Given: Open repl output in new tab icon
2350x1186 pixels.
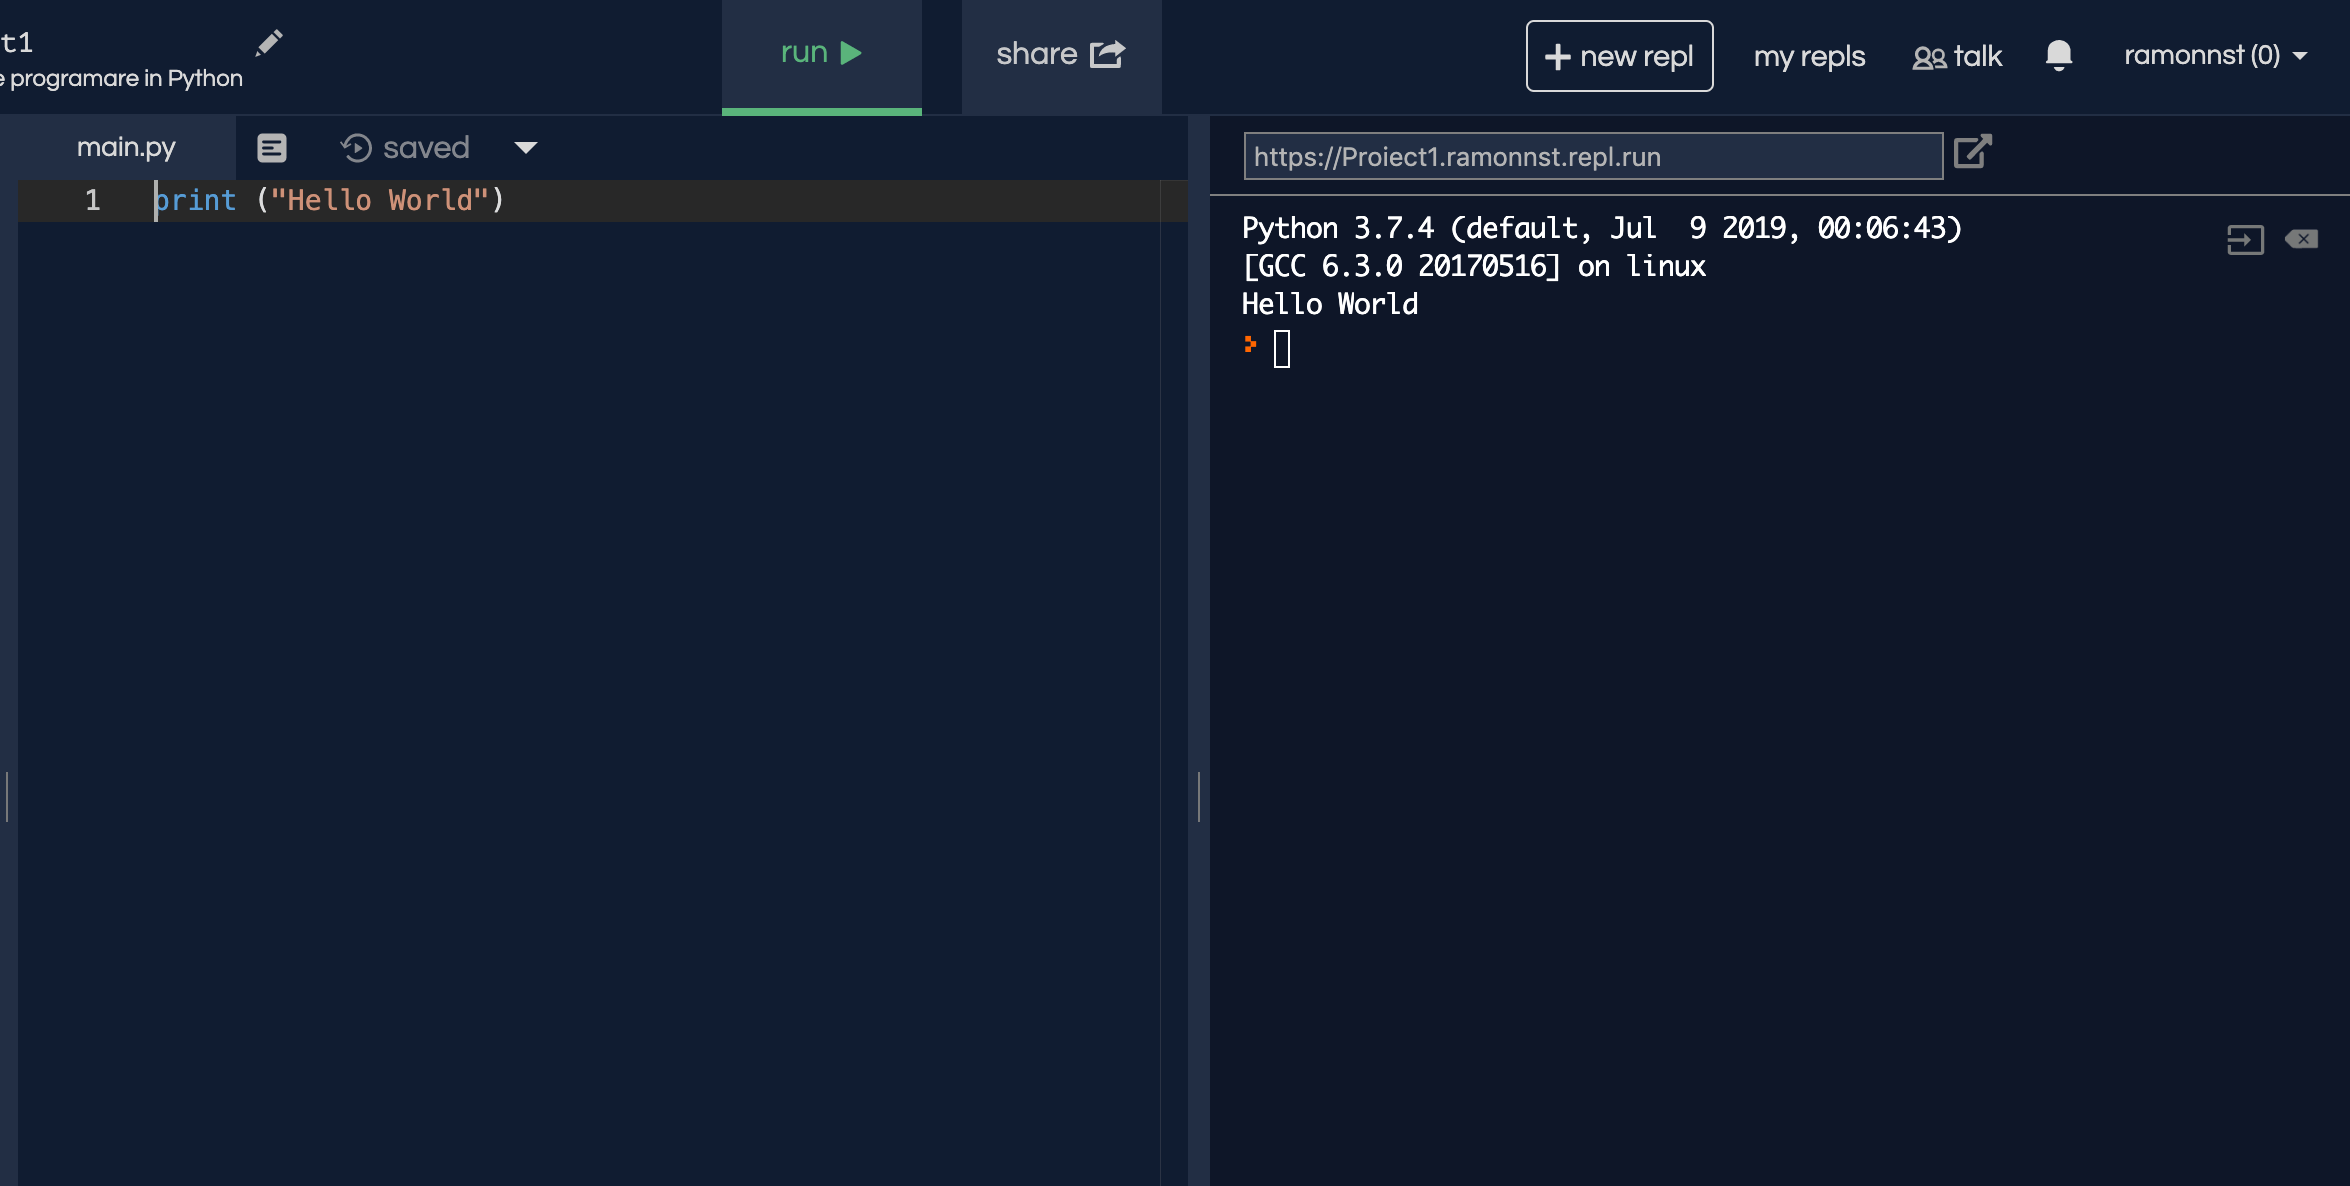Looking at the screenshot, I should (1973, 152).
